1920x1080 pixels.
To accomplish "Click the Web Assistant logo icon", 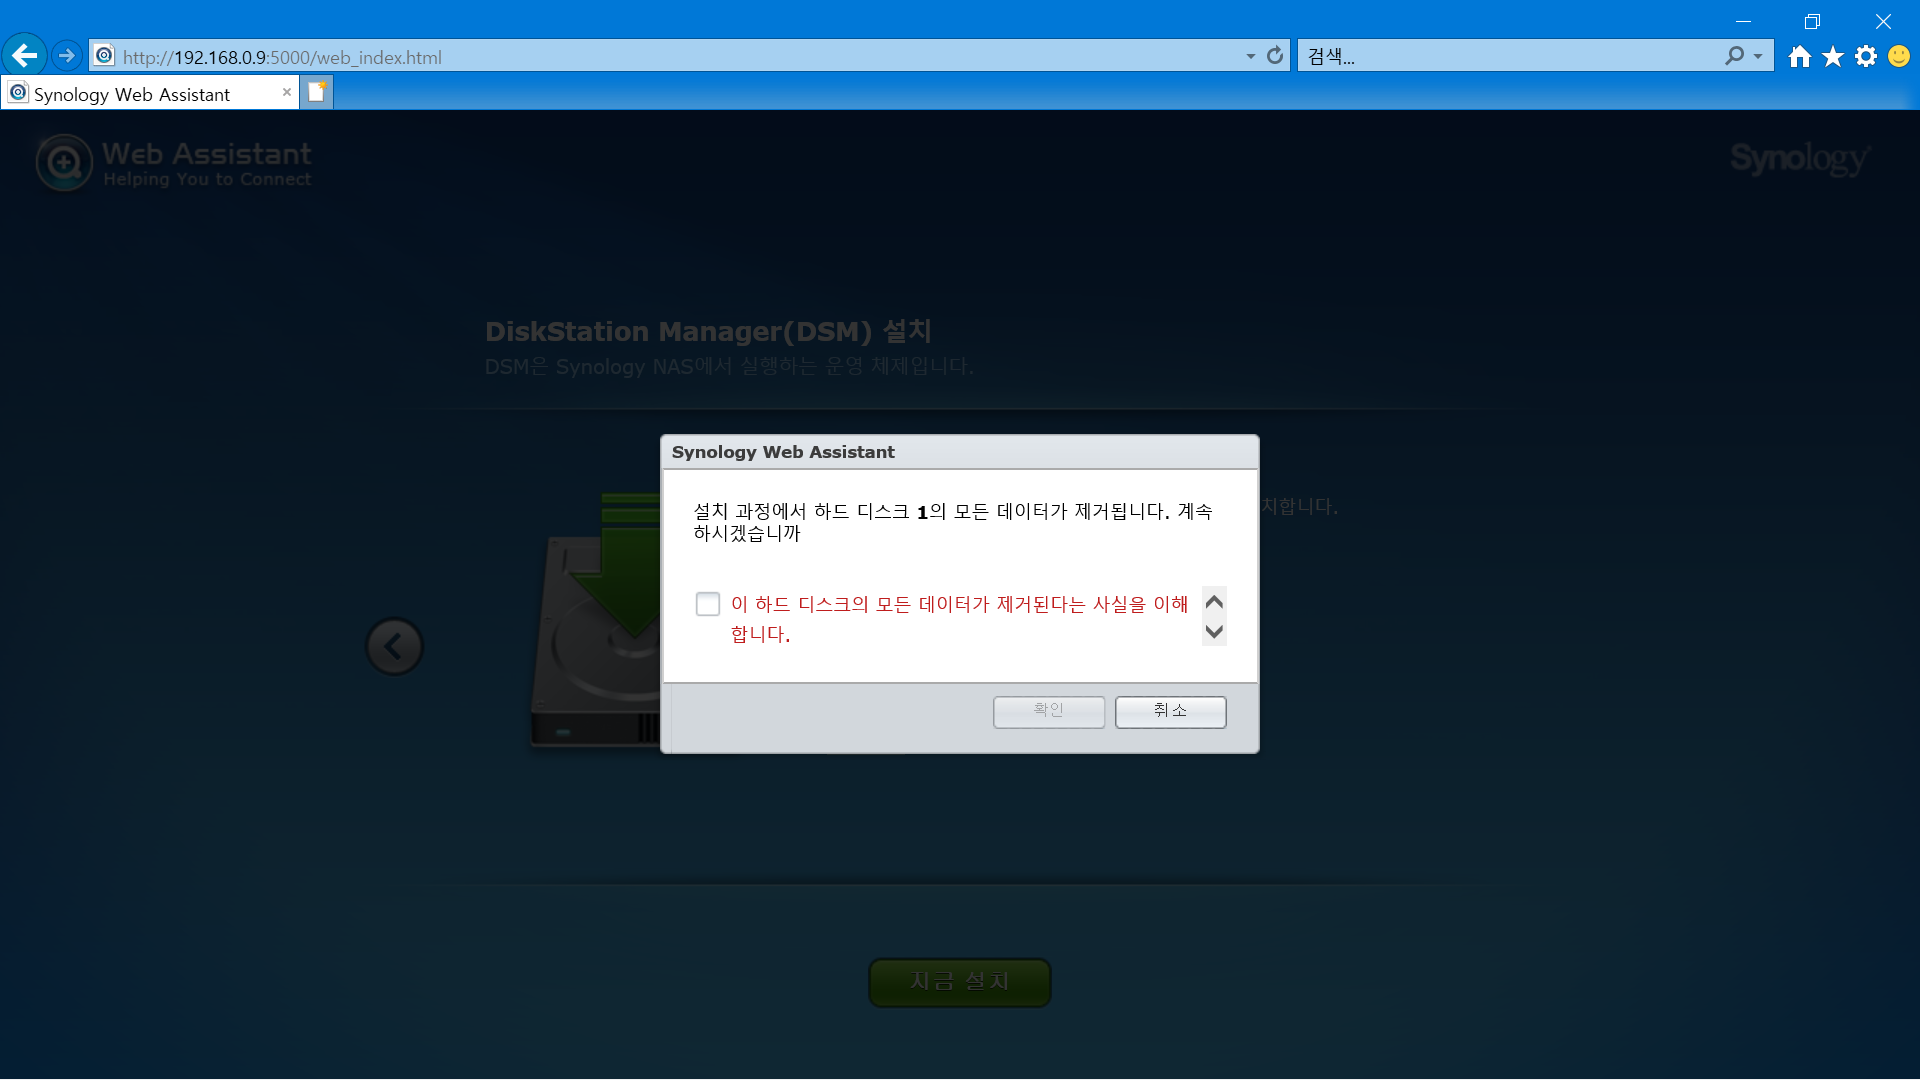I will [x=64, y=162].
